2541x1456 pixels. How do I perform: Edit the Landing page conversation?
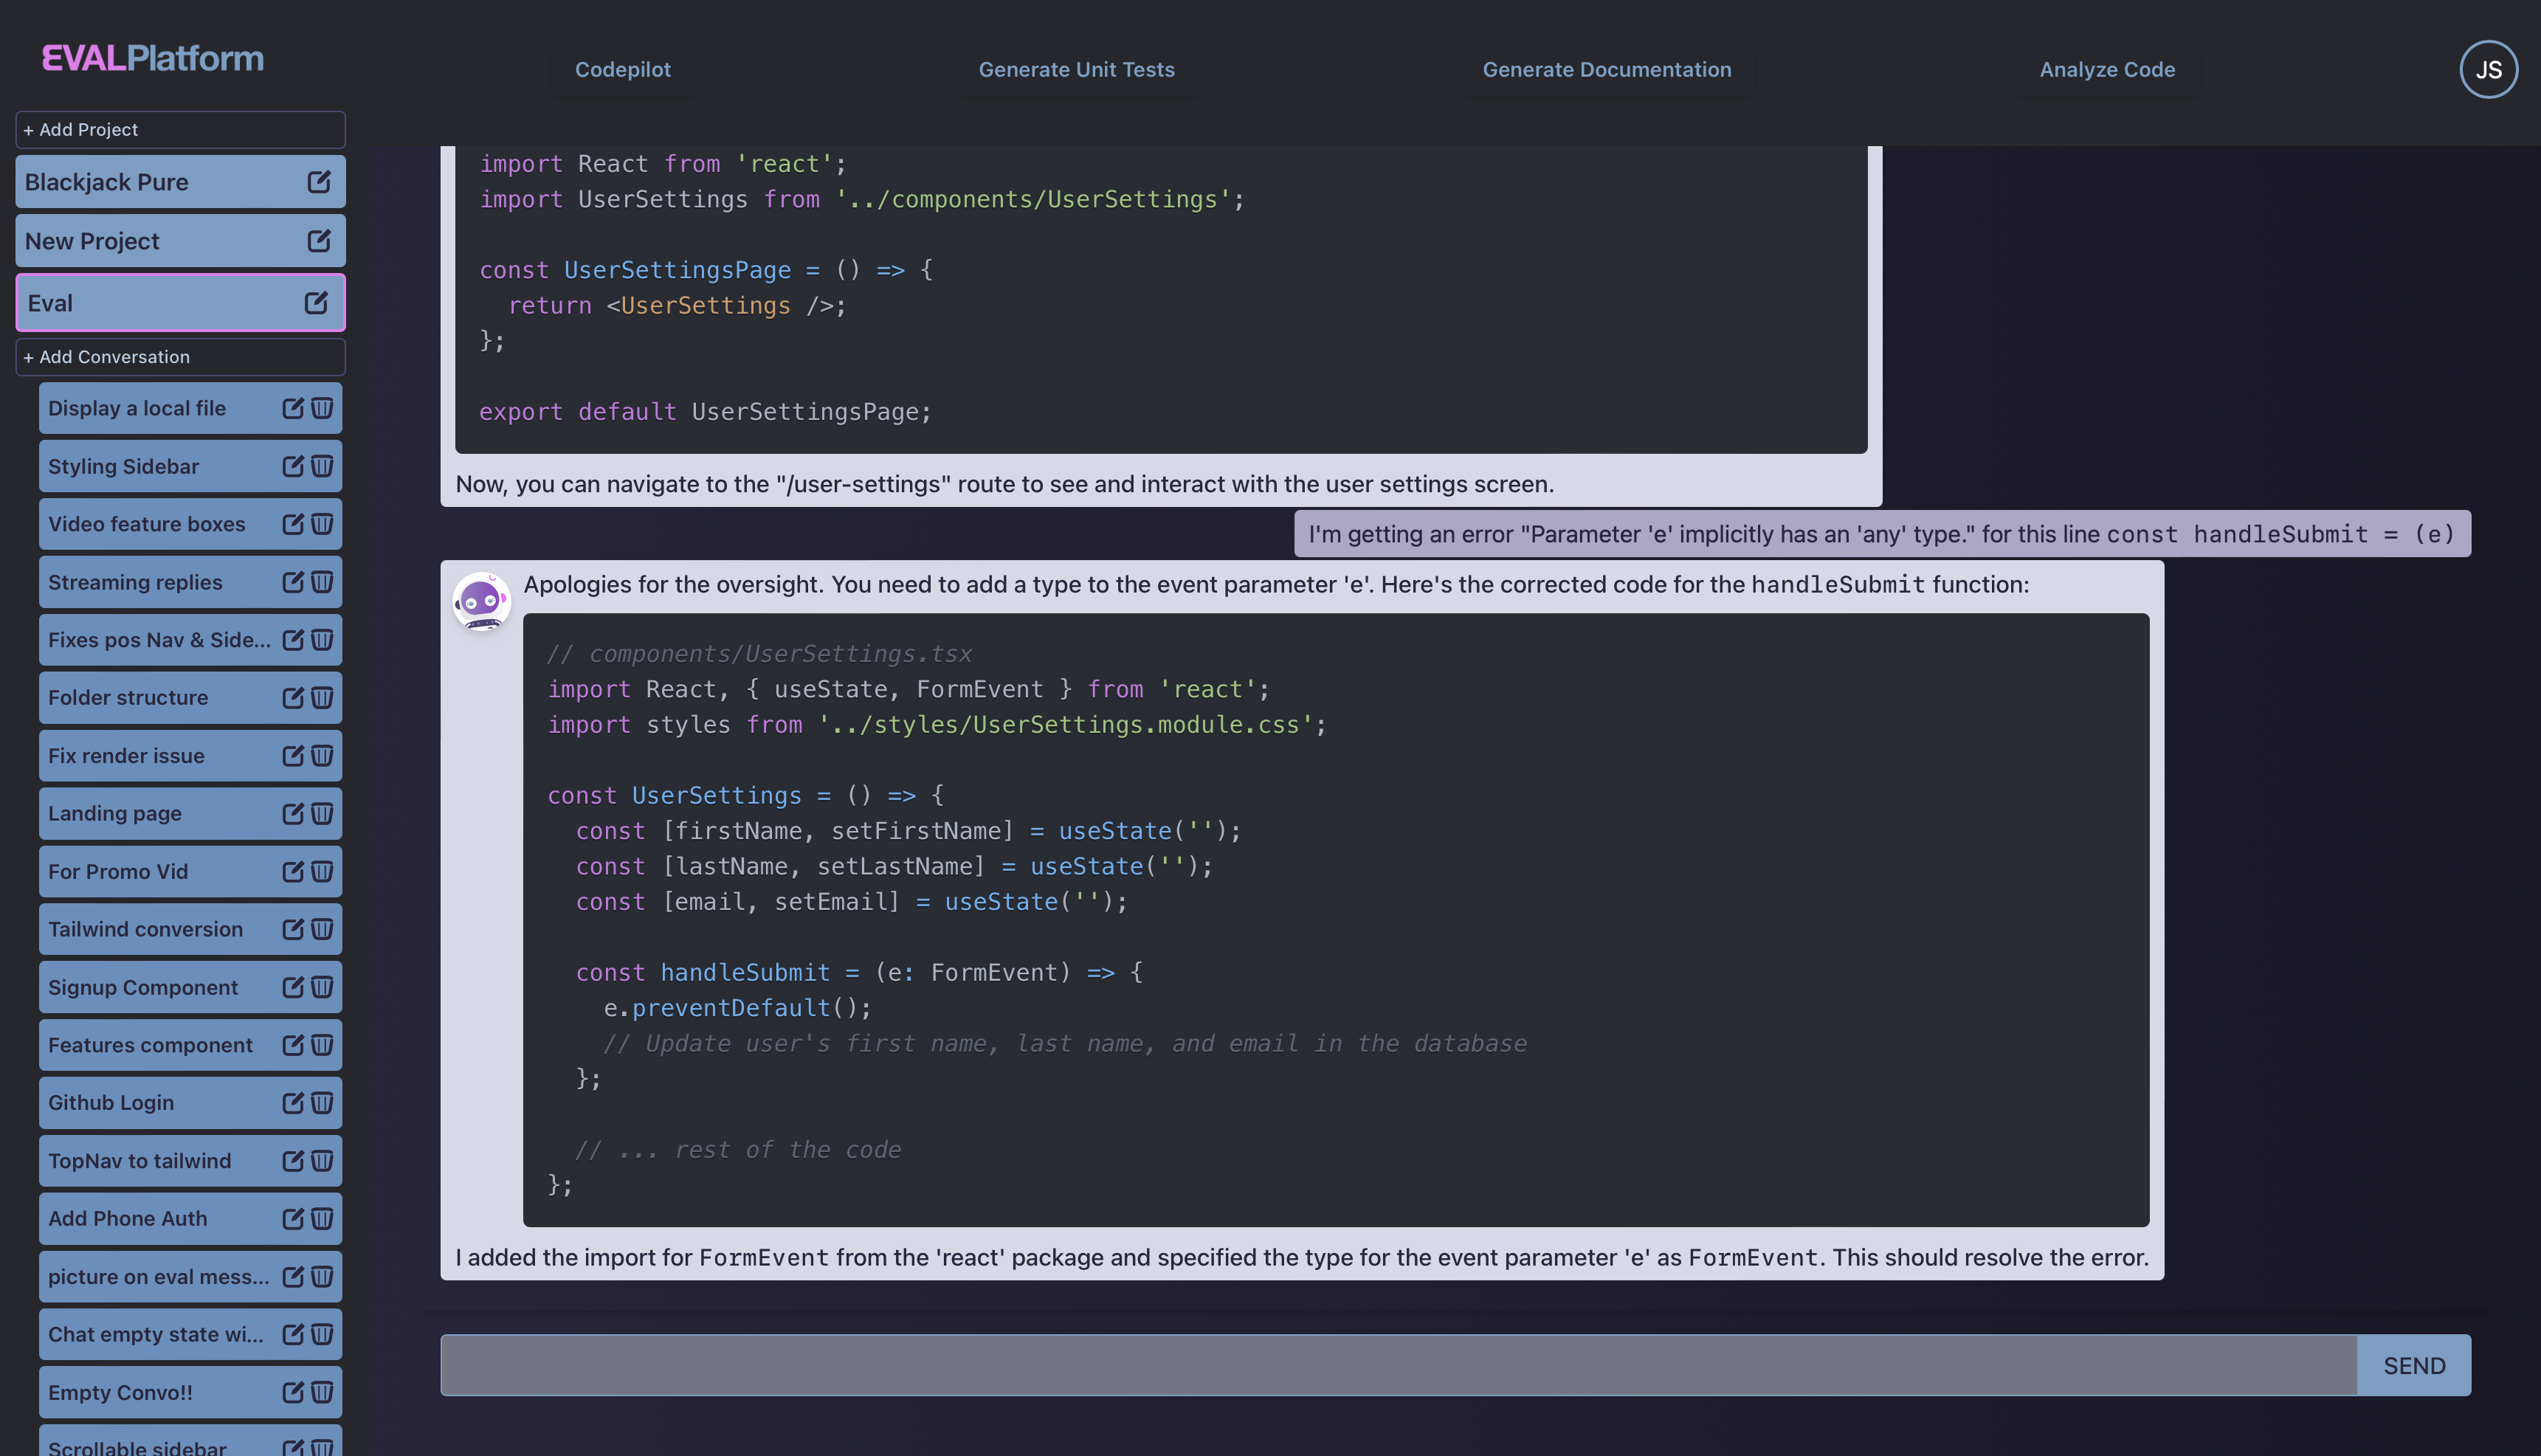(x=293, y=813)
